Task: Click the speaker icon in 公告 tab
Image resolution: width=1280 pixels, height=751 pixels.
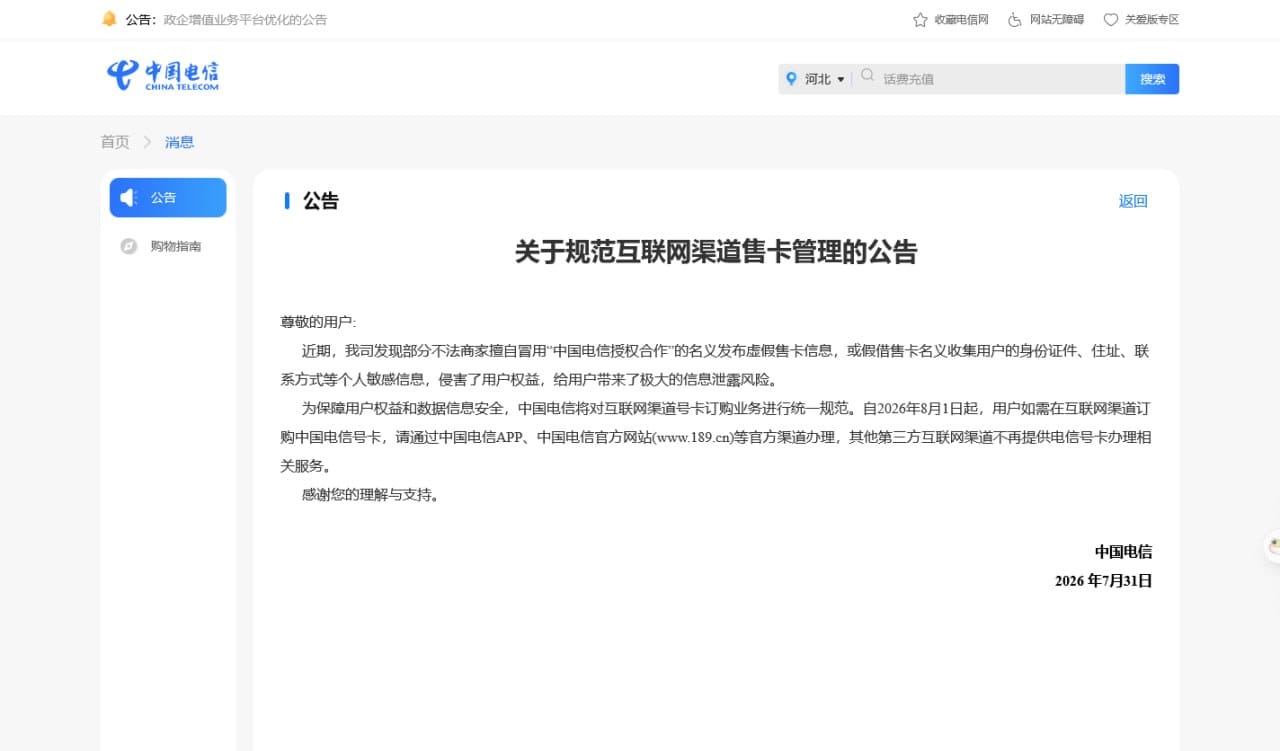Action: point(129,198)
